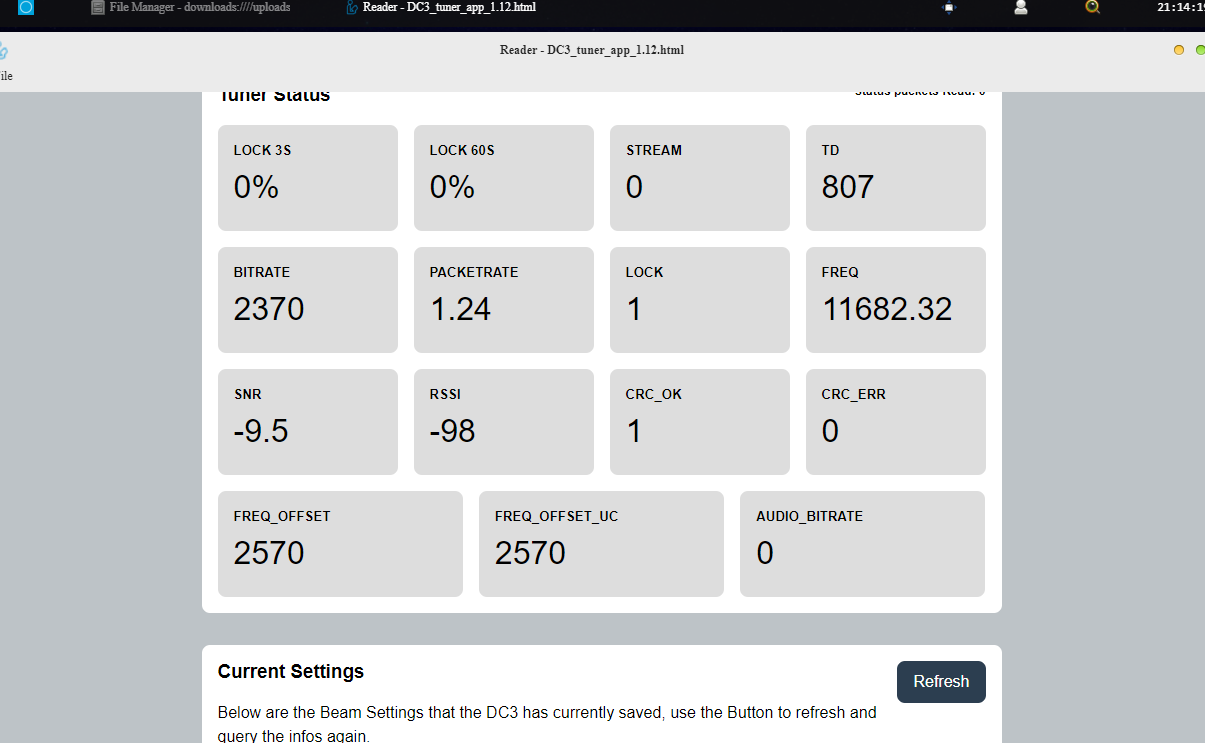Click the Current Settings heading
This screenshot has width=1205, height=743.
[x=291, y=671]
